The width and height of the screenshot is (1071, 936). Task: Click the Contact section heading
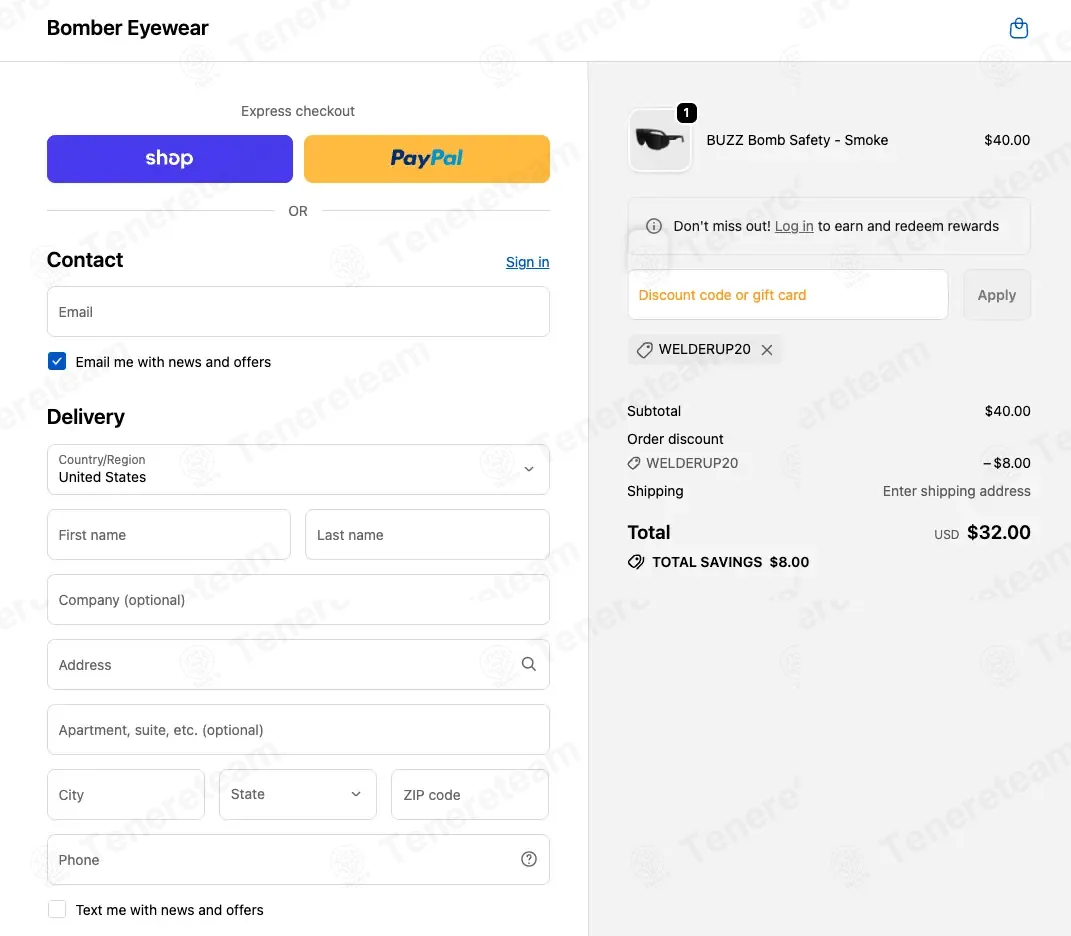coord(85,260)
